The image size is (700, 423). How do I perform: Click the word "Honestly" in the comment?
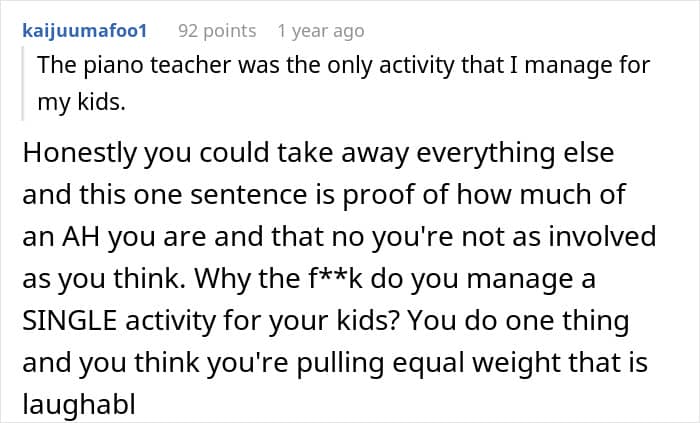84,154
